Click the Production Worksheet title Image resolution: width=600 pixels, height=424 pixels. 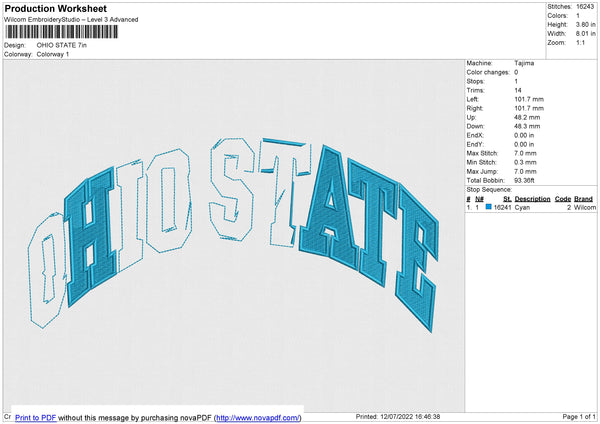click(55, 8)
